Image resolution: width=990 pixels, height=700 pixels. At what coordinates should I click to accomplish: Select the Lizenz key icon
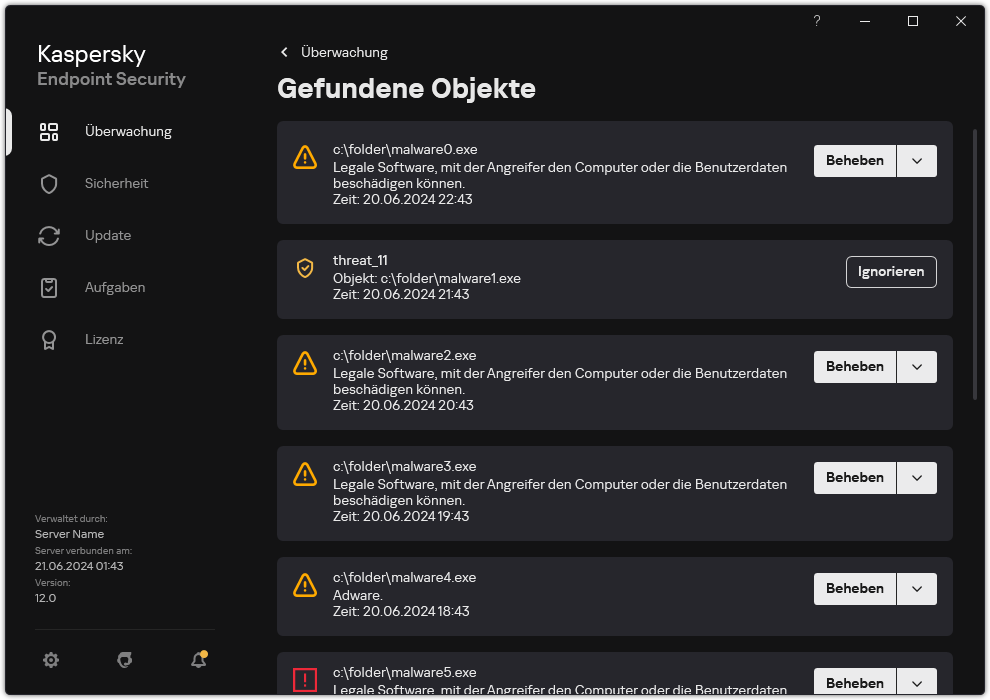tap(49, 339)
